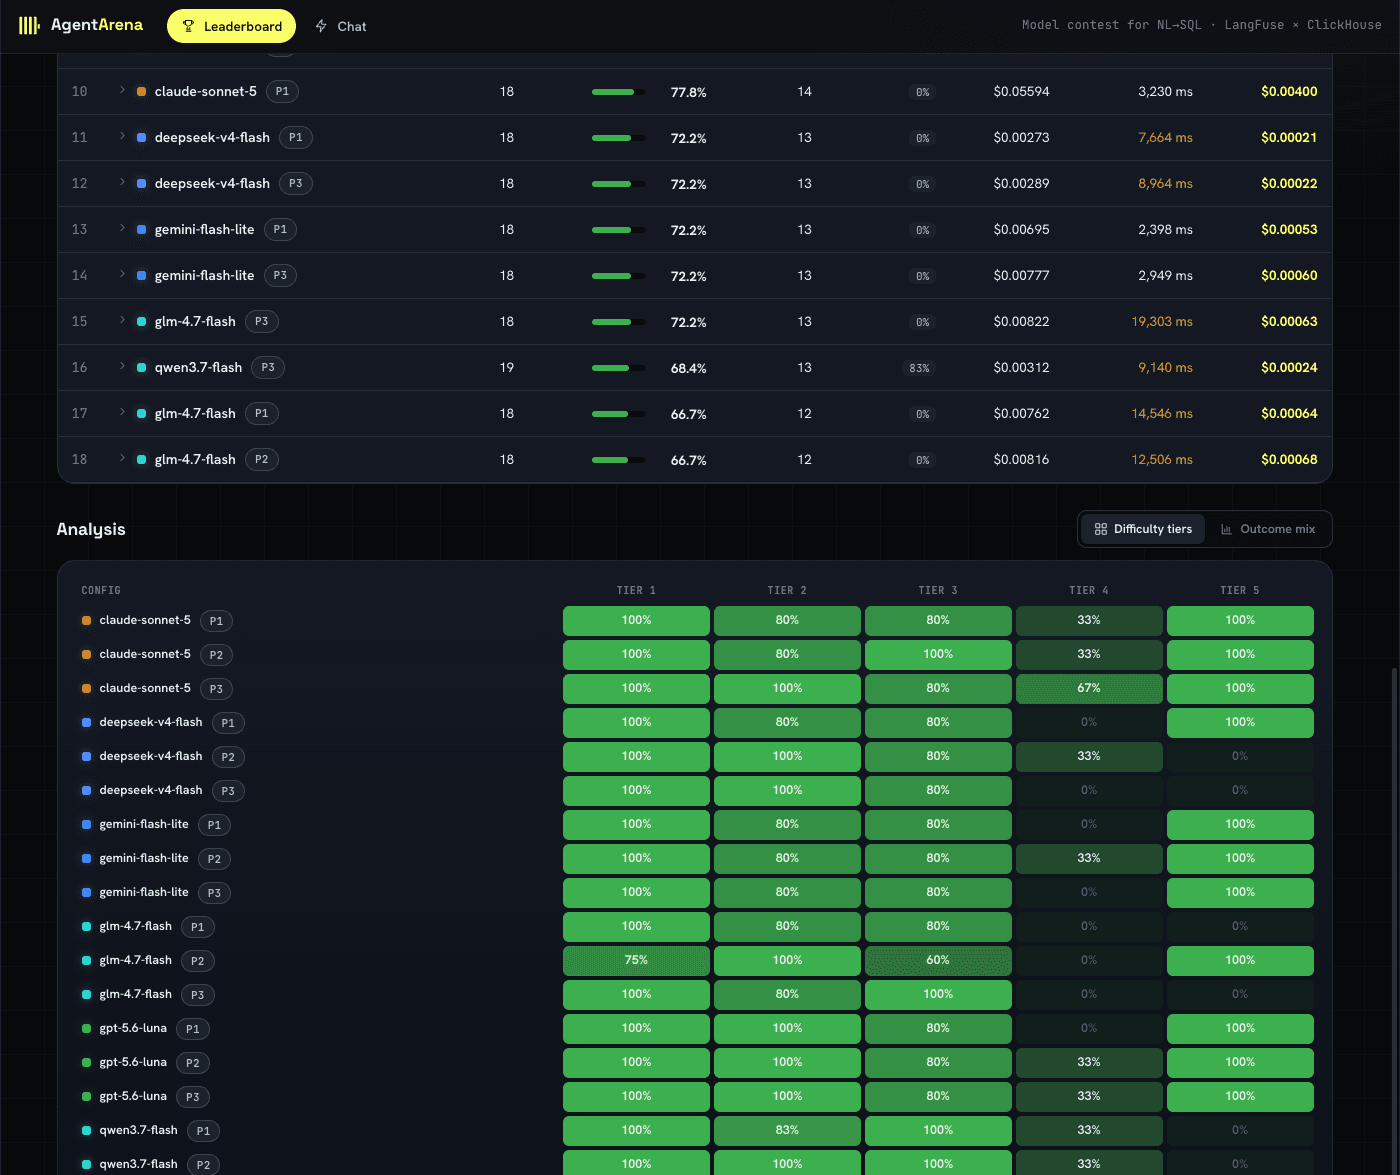This screenshot has width=1400, height=1175.
Task: Click the TIER 1 column header
Action: 636,590
